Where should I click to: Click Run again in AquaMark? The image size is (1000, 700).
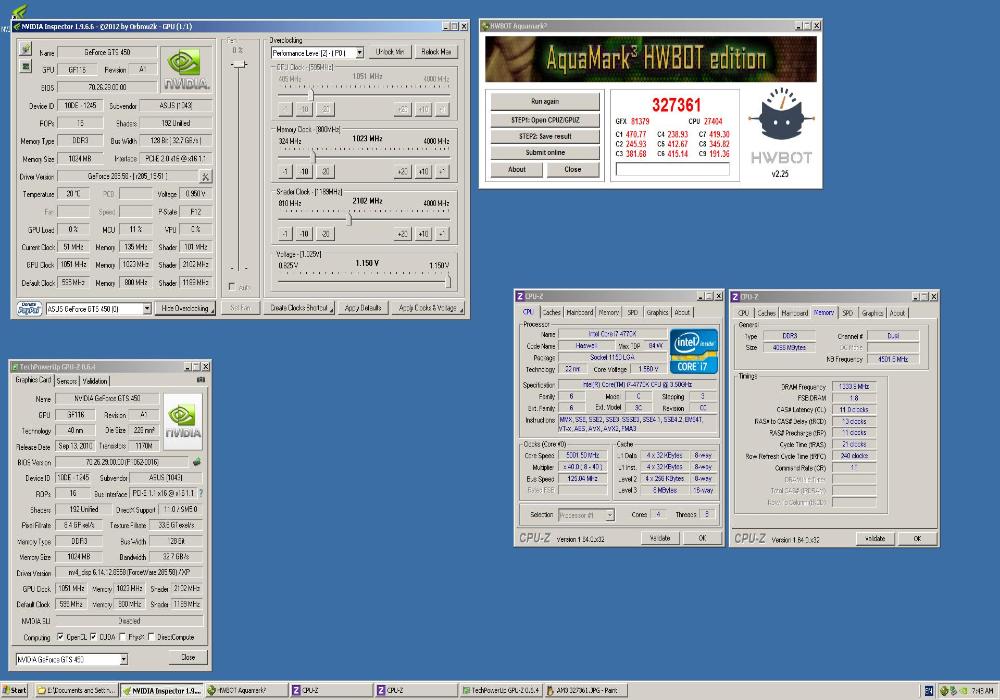tap(545, 101)
